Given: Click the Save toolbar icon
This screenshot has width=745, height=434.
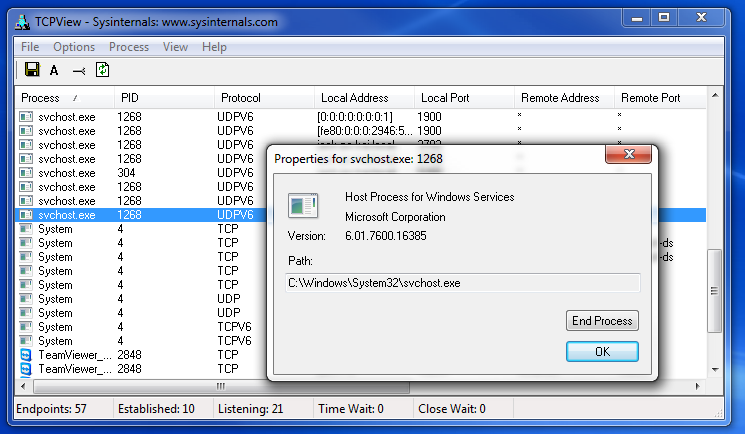Looking at the screenshot, I should click(32, 70).
